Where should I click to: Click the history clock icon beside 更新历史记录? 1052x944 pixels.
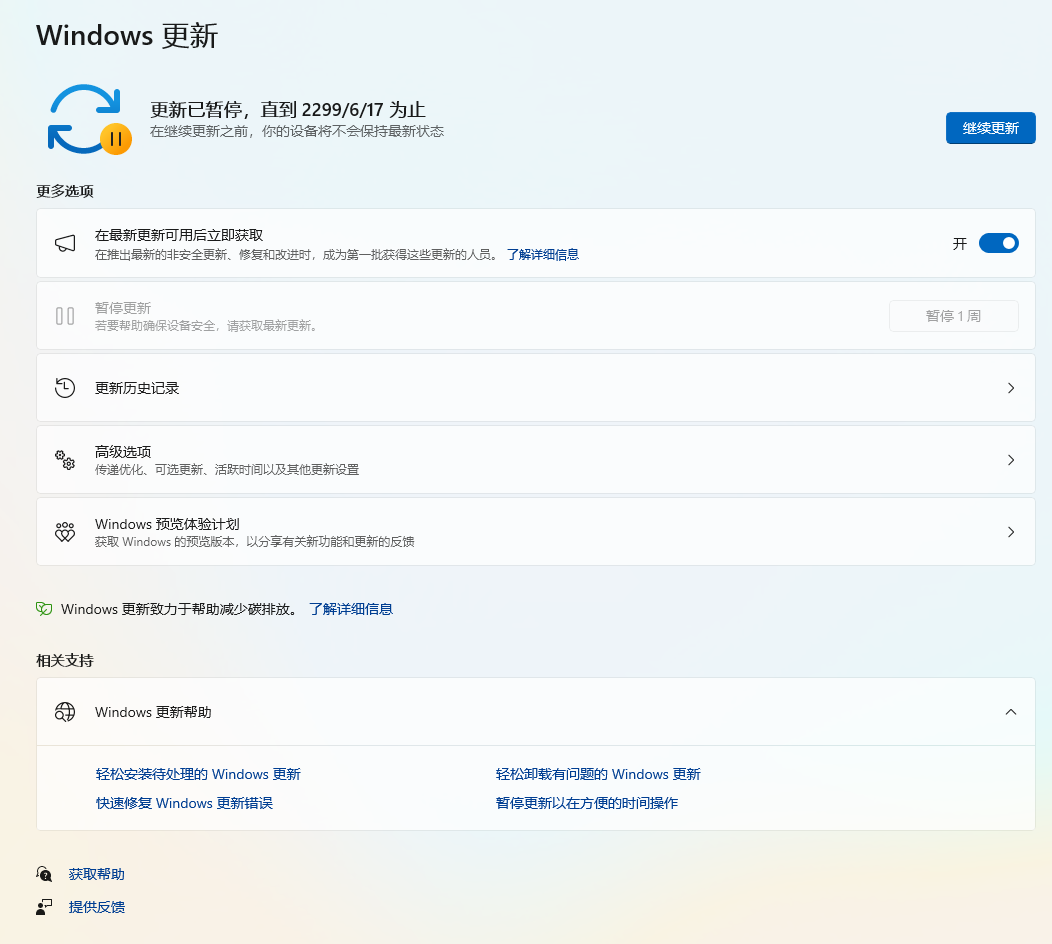coord(65,388)
